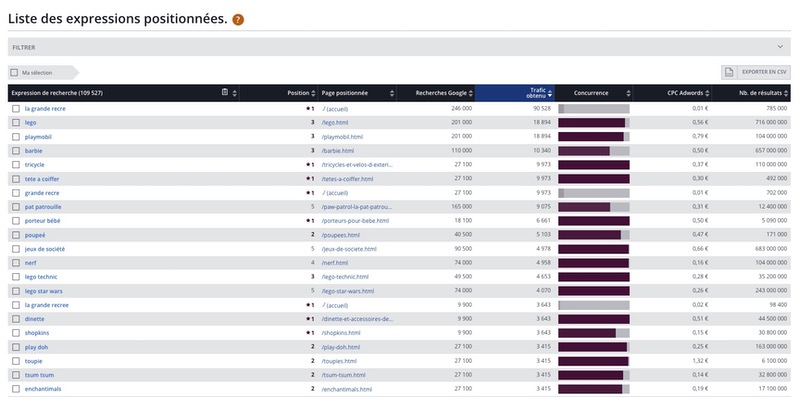The height and width of the screenshot is (397, 800).
Task: Sort by Expression de recherche arrows
Action: click(235, 93)
